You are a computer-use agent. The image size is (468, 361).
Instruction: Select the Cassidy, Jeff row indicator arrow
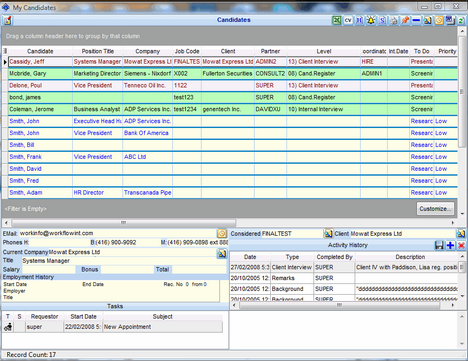coord(5,62)
